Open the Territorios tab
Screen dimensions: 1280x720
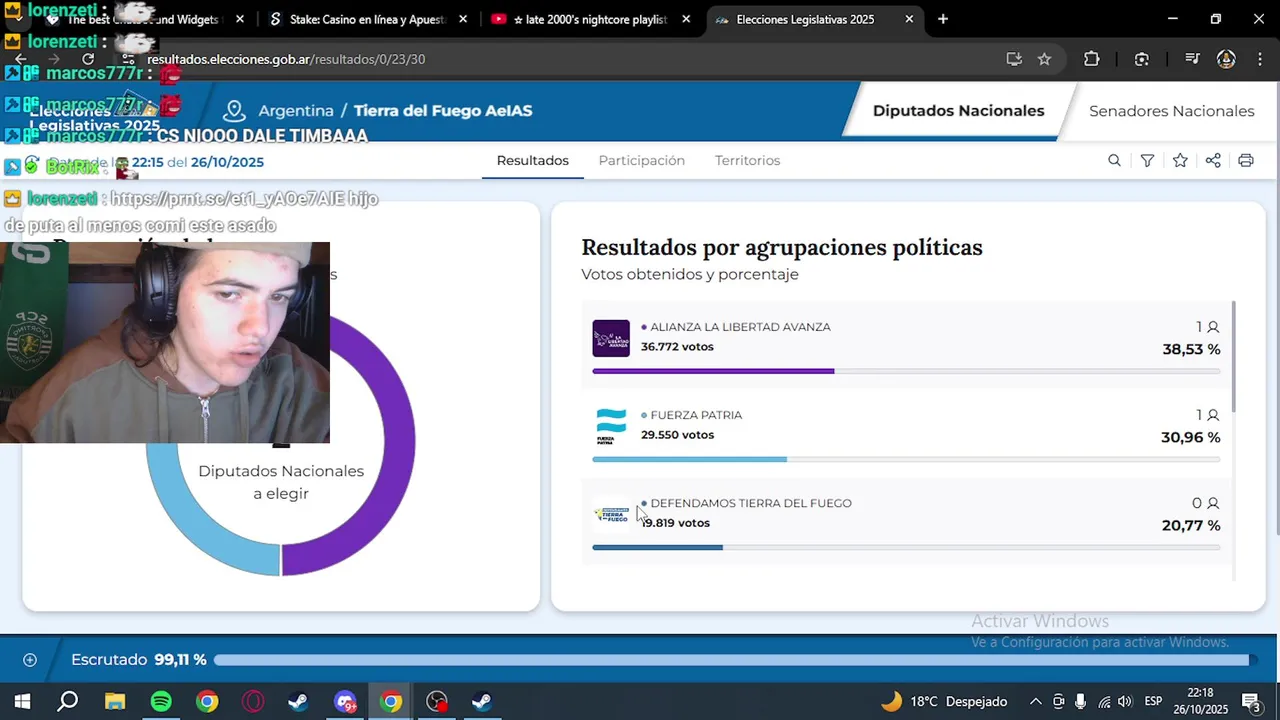tap(747, 161)
